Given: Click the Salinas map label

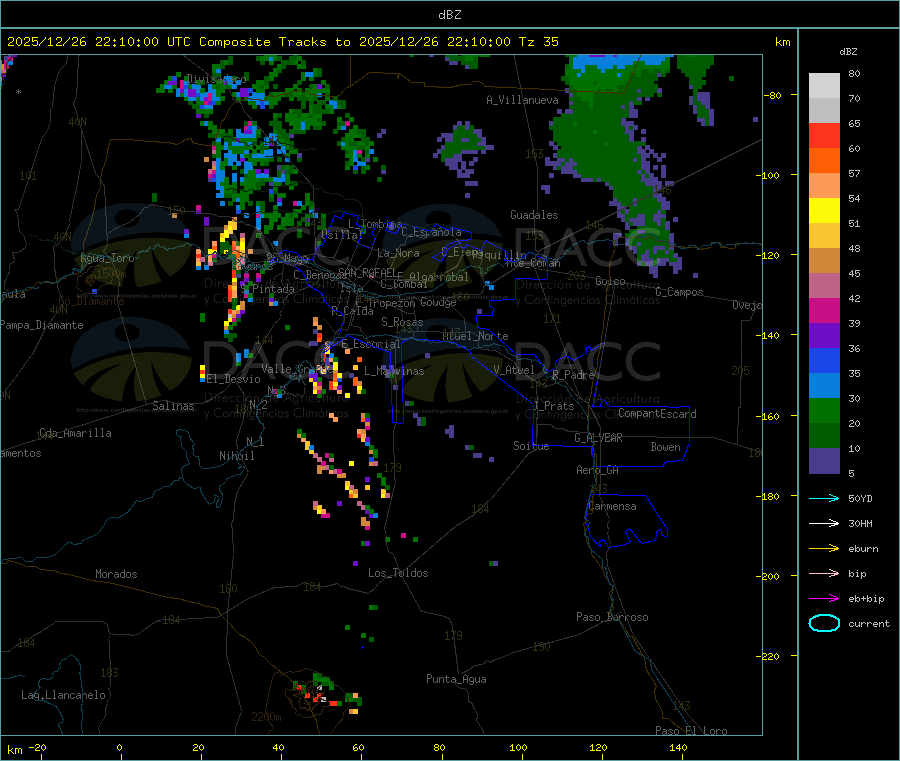Looking at the screenshot, I should click(173, 406).
